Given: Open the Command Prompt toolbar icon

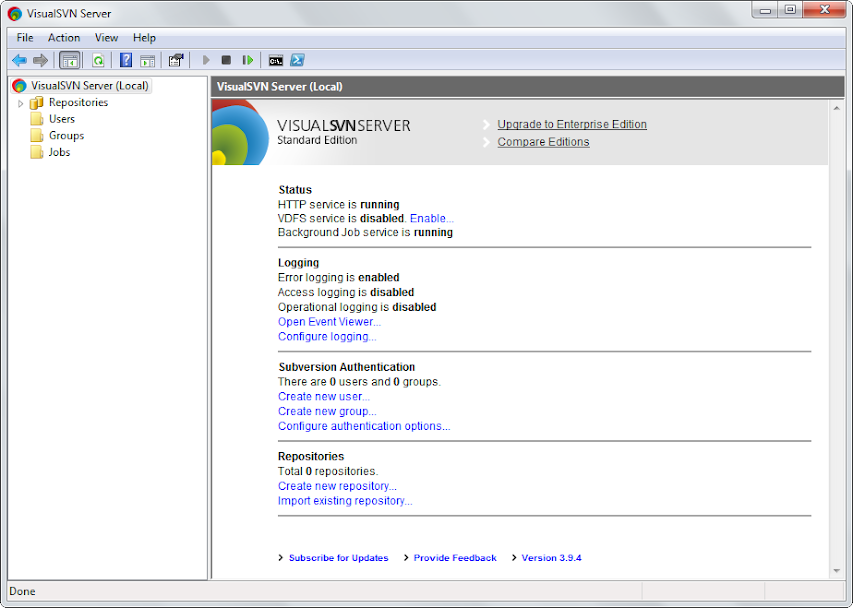Looking at the screenshot, I should 276,61.
